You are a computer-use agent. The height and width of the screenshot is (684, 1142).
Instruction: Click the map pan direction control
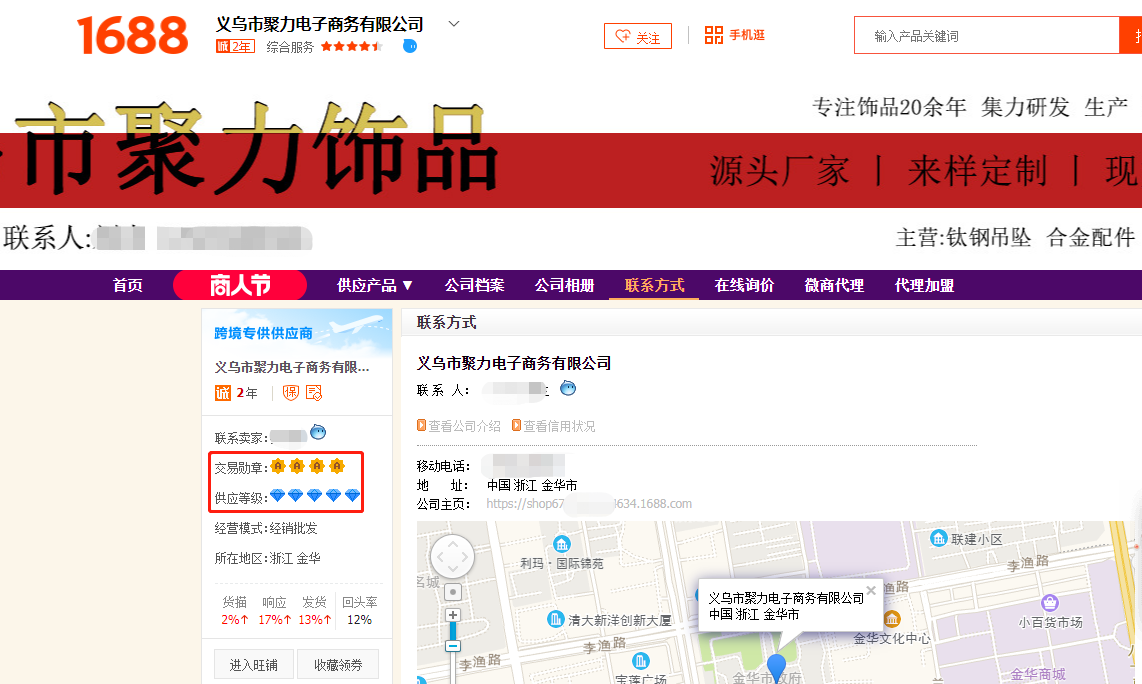pyautogui.click(x=452, y=558)
